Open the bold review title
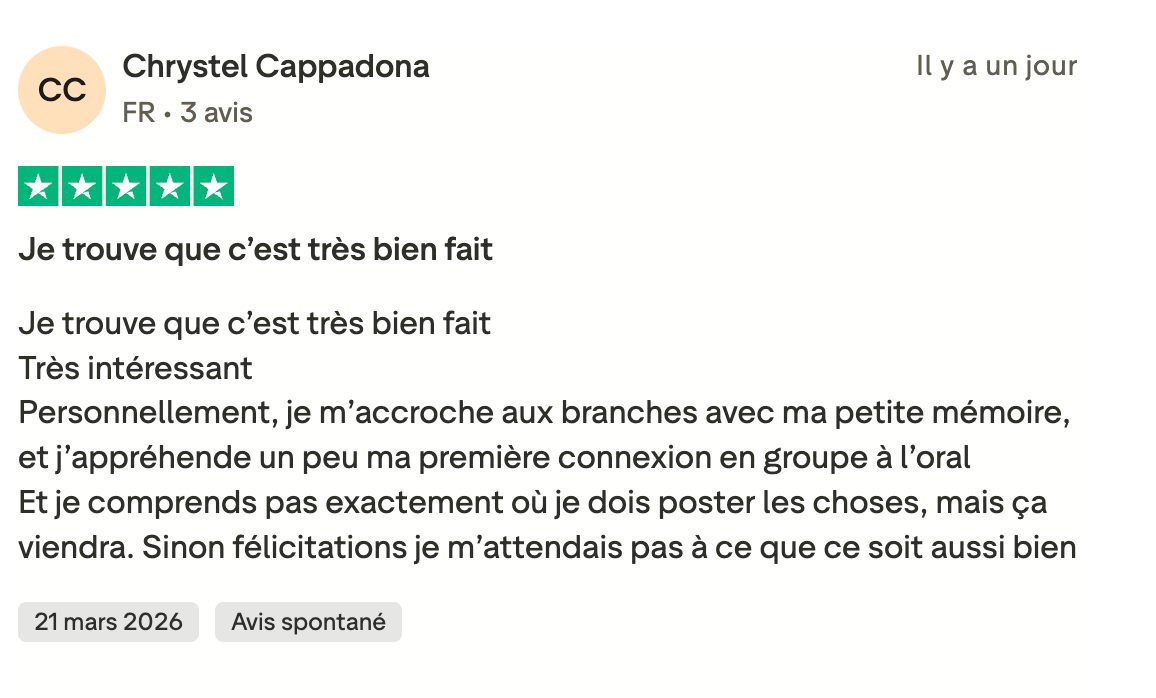The image size is (1156, 698). coord(256,249)
